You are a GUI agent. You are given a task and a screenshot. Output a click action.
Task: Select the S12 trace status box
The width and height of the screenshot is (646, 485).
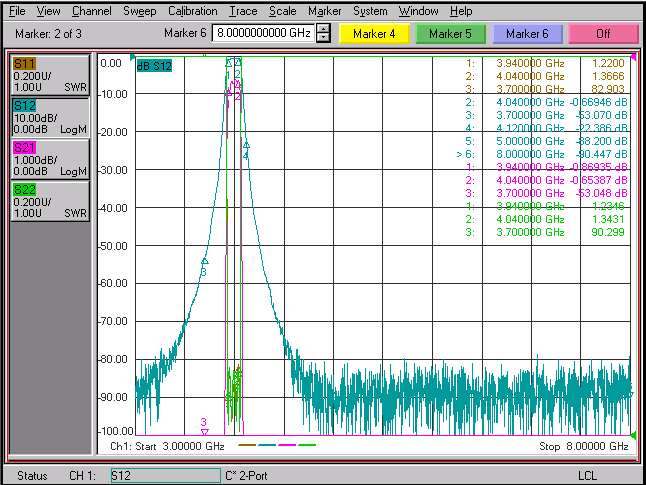[50, 117]
